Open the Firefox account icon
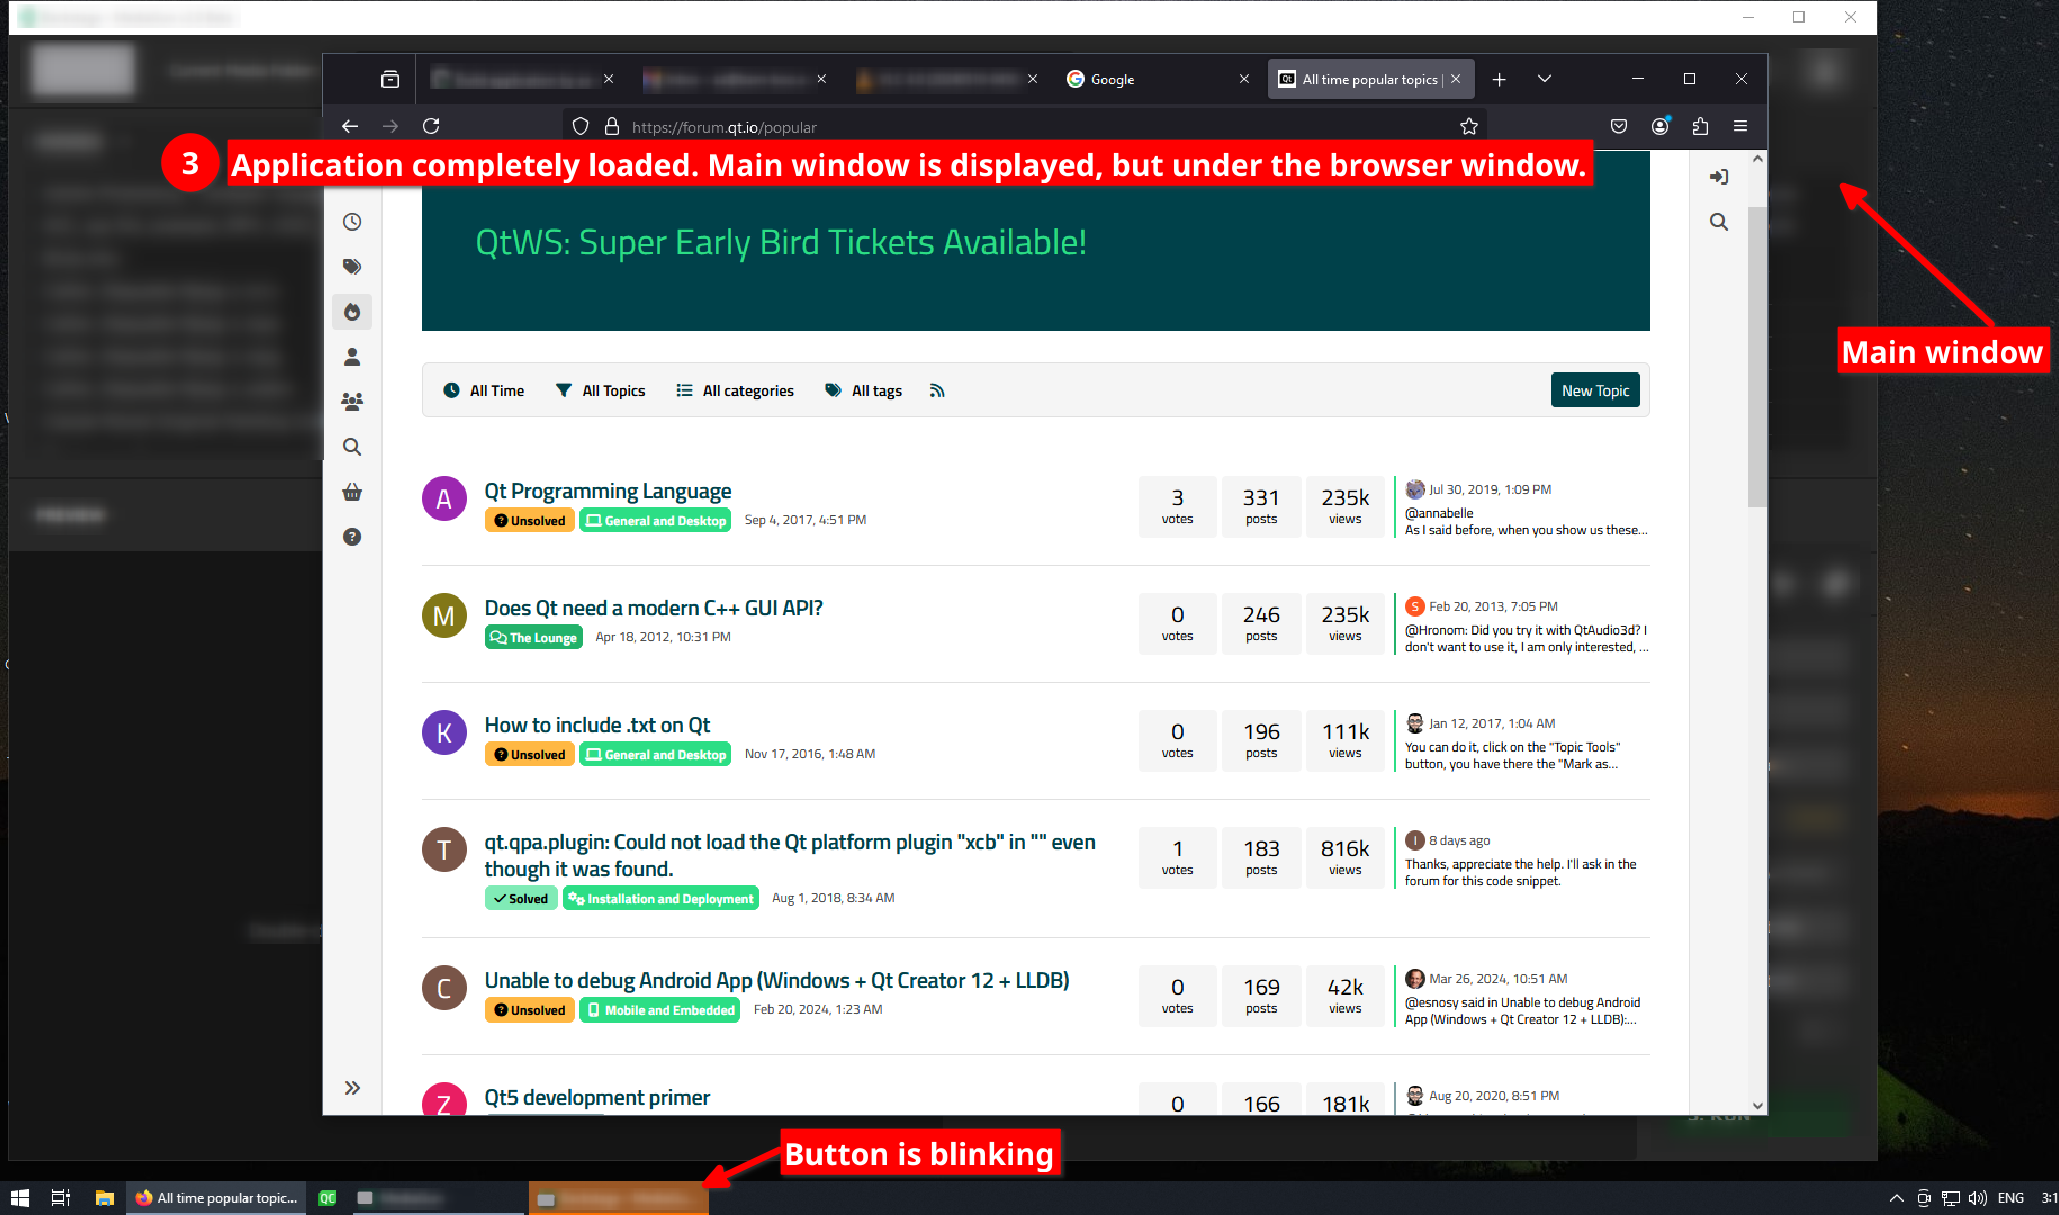The image size is (2059, 1215). click(x=1660, y=126)
